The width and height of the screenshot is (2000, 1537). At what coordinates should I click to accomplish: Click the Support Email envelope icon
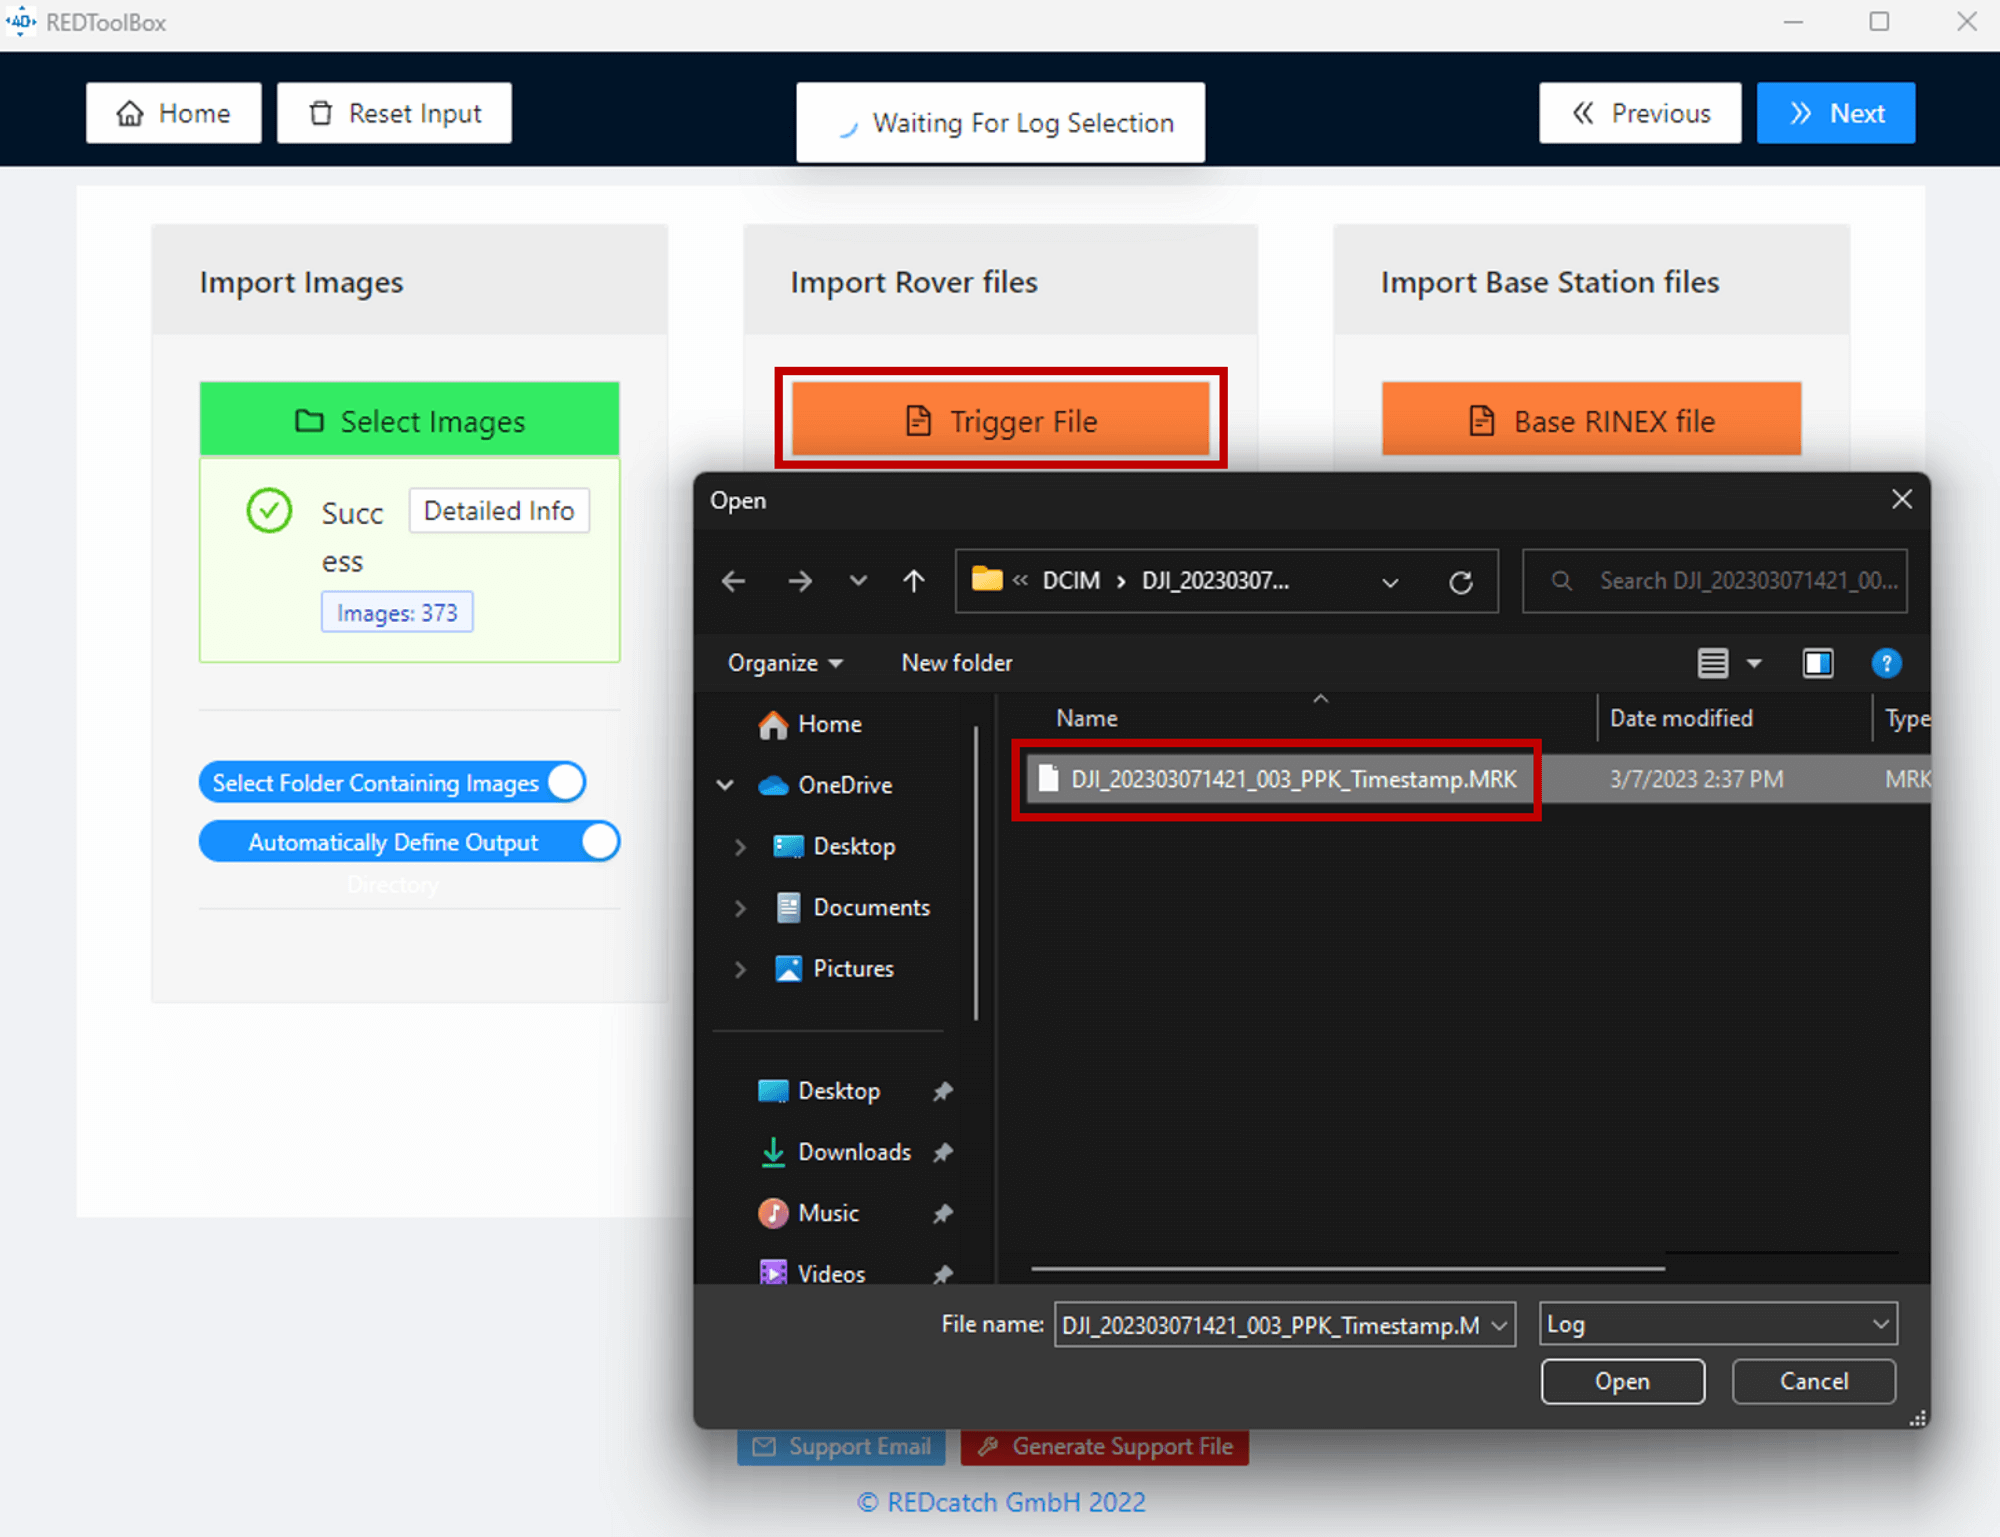point(763,1446)
